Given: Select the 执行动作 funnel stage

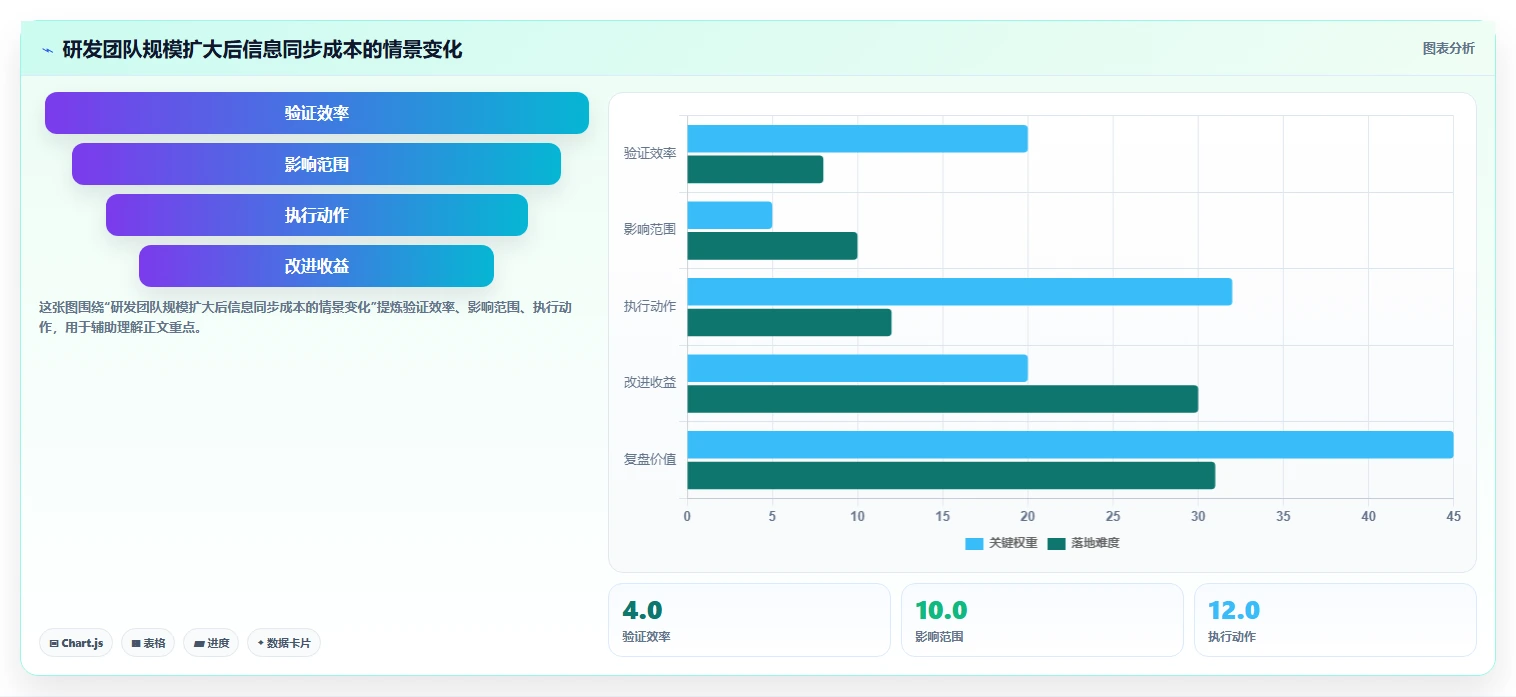Looking at the screenshot, I should point(317,215).
